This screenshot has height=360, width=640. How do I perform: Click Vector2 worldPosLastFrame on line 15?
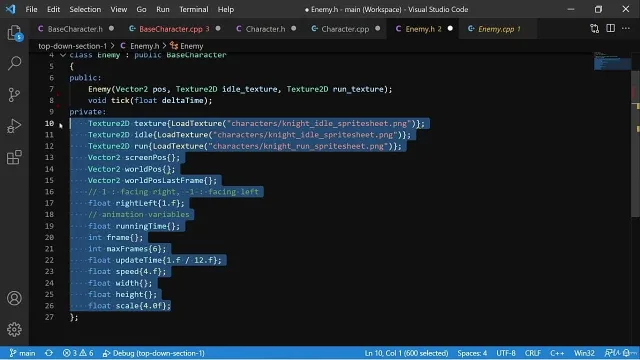(152, 180)
